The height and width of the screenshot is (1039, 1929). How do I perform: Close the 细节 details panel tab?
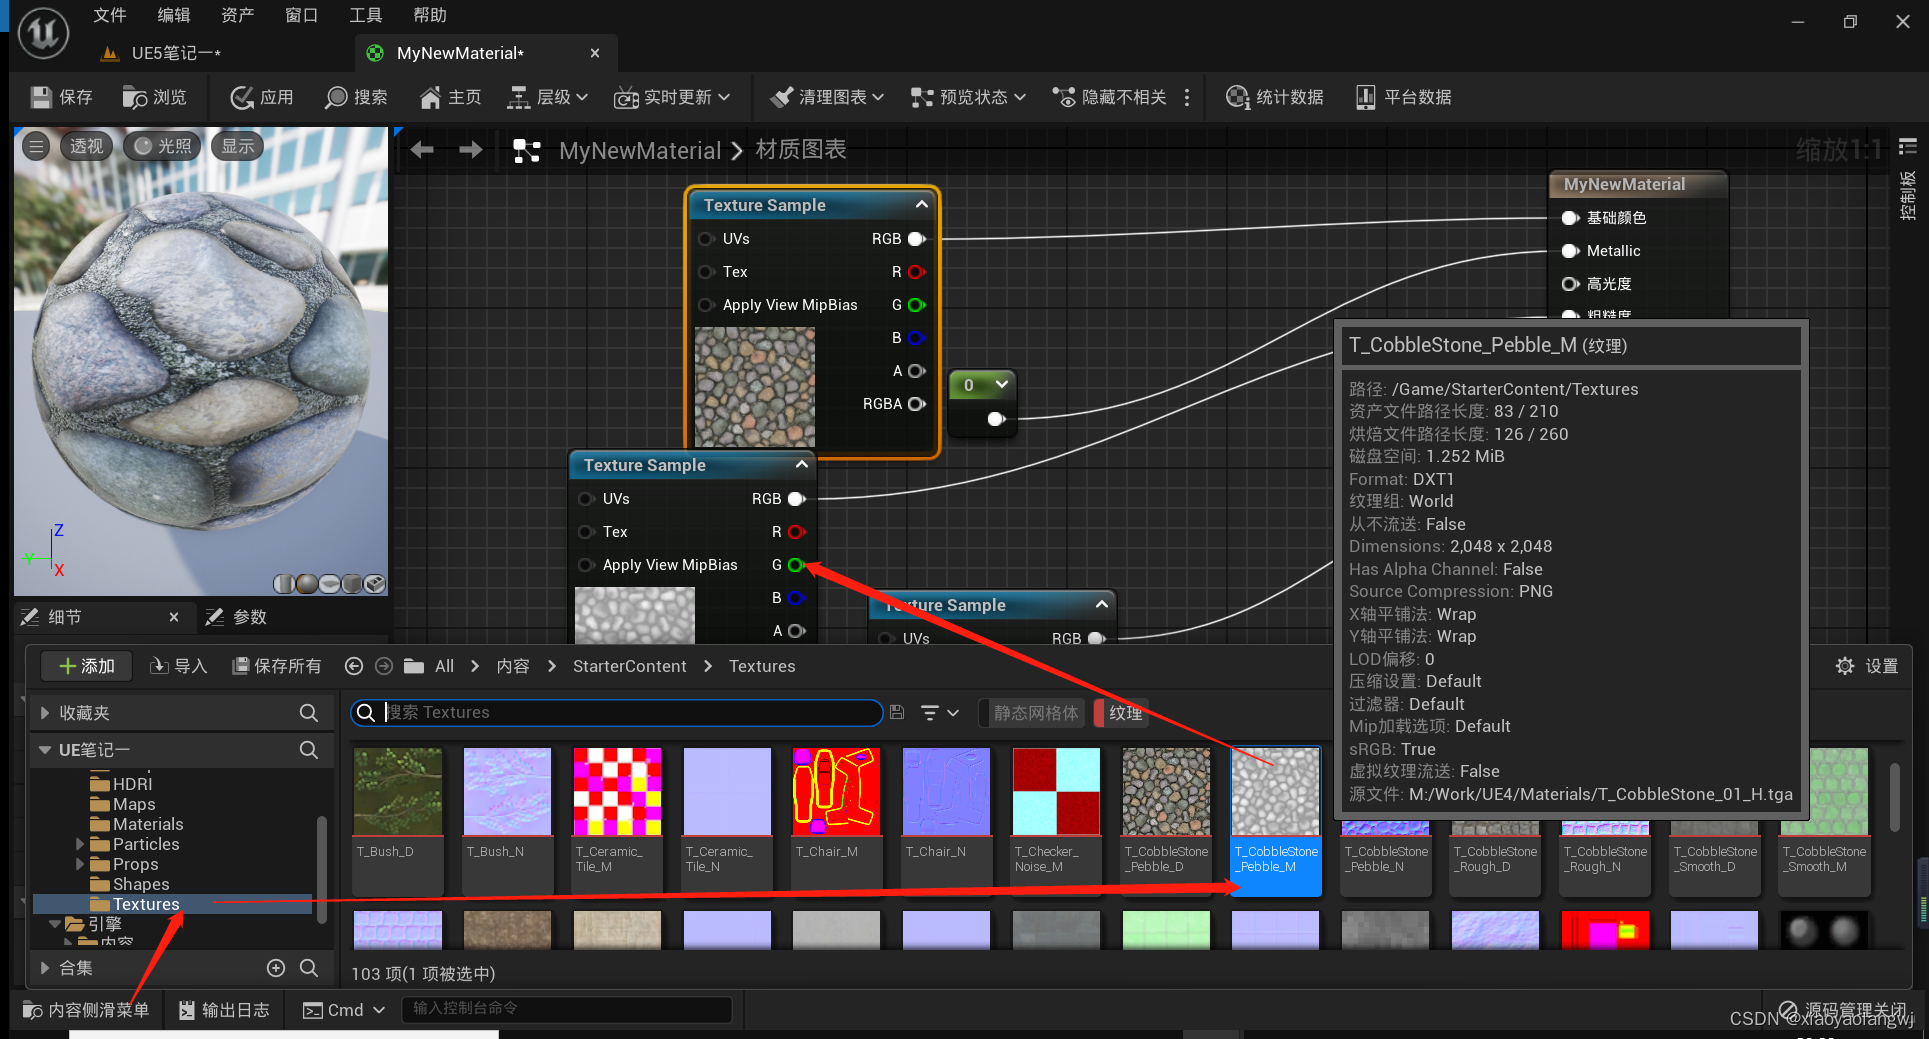tap(174, 617)
